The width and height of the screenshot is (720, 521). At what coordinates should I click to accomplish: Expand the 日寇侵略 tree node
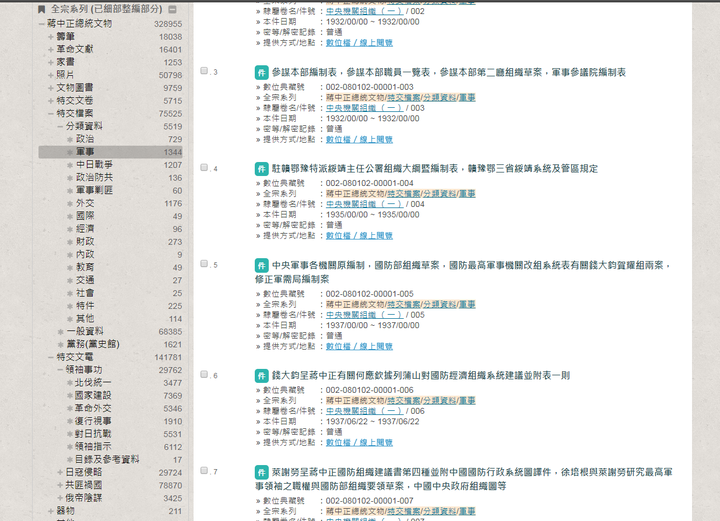60,472
